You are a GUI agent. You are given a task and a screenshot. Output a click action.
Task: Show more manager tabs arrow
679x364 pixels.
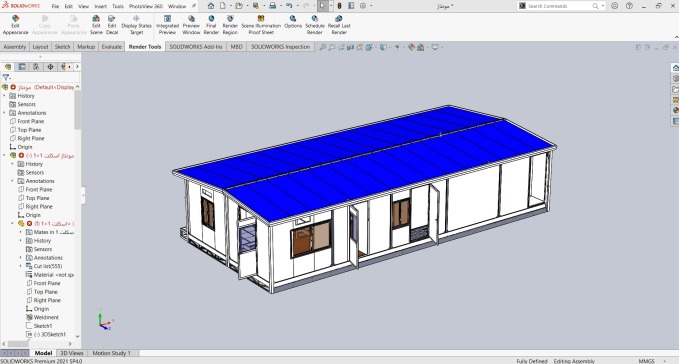tap(77, 67)
